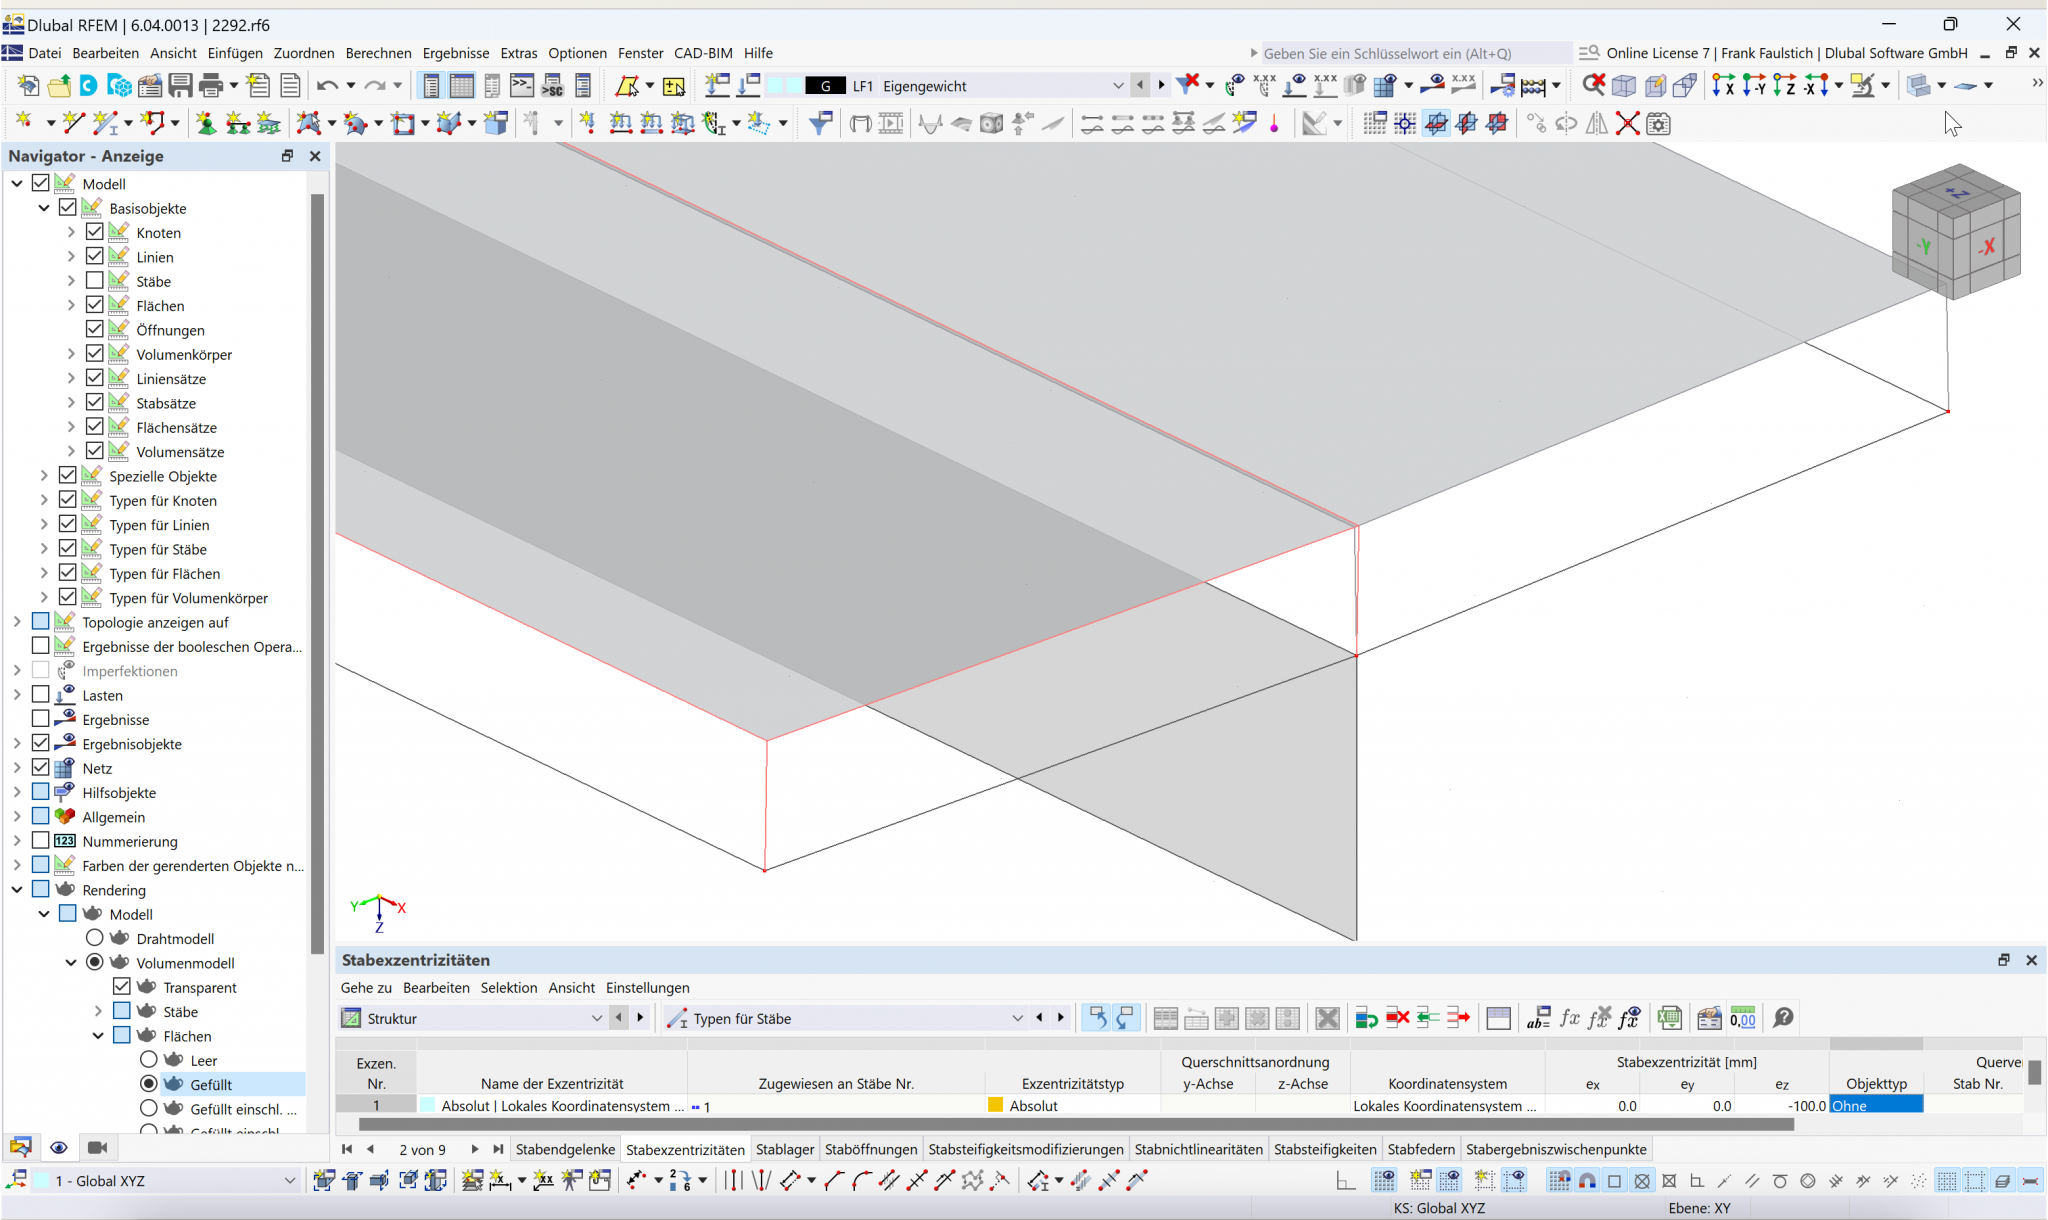Enable the Stäbe checkbox under Basisobjekte

95,281
